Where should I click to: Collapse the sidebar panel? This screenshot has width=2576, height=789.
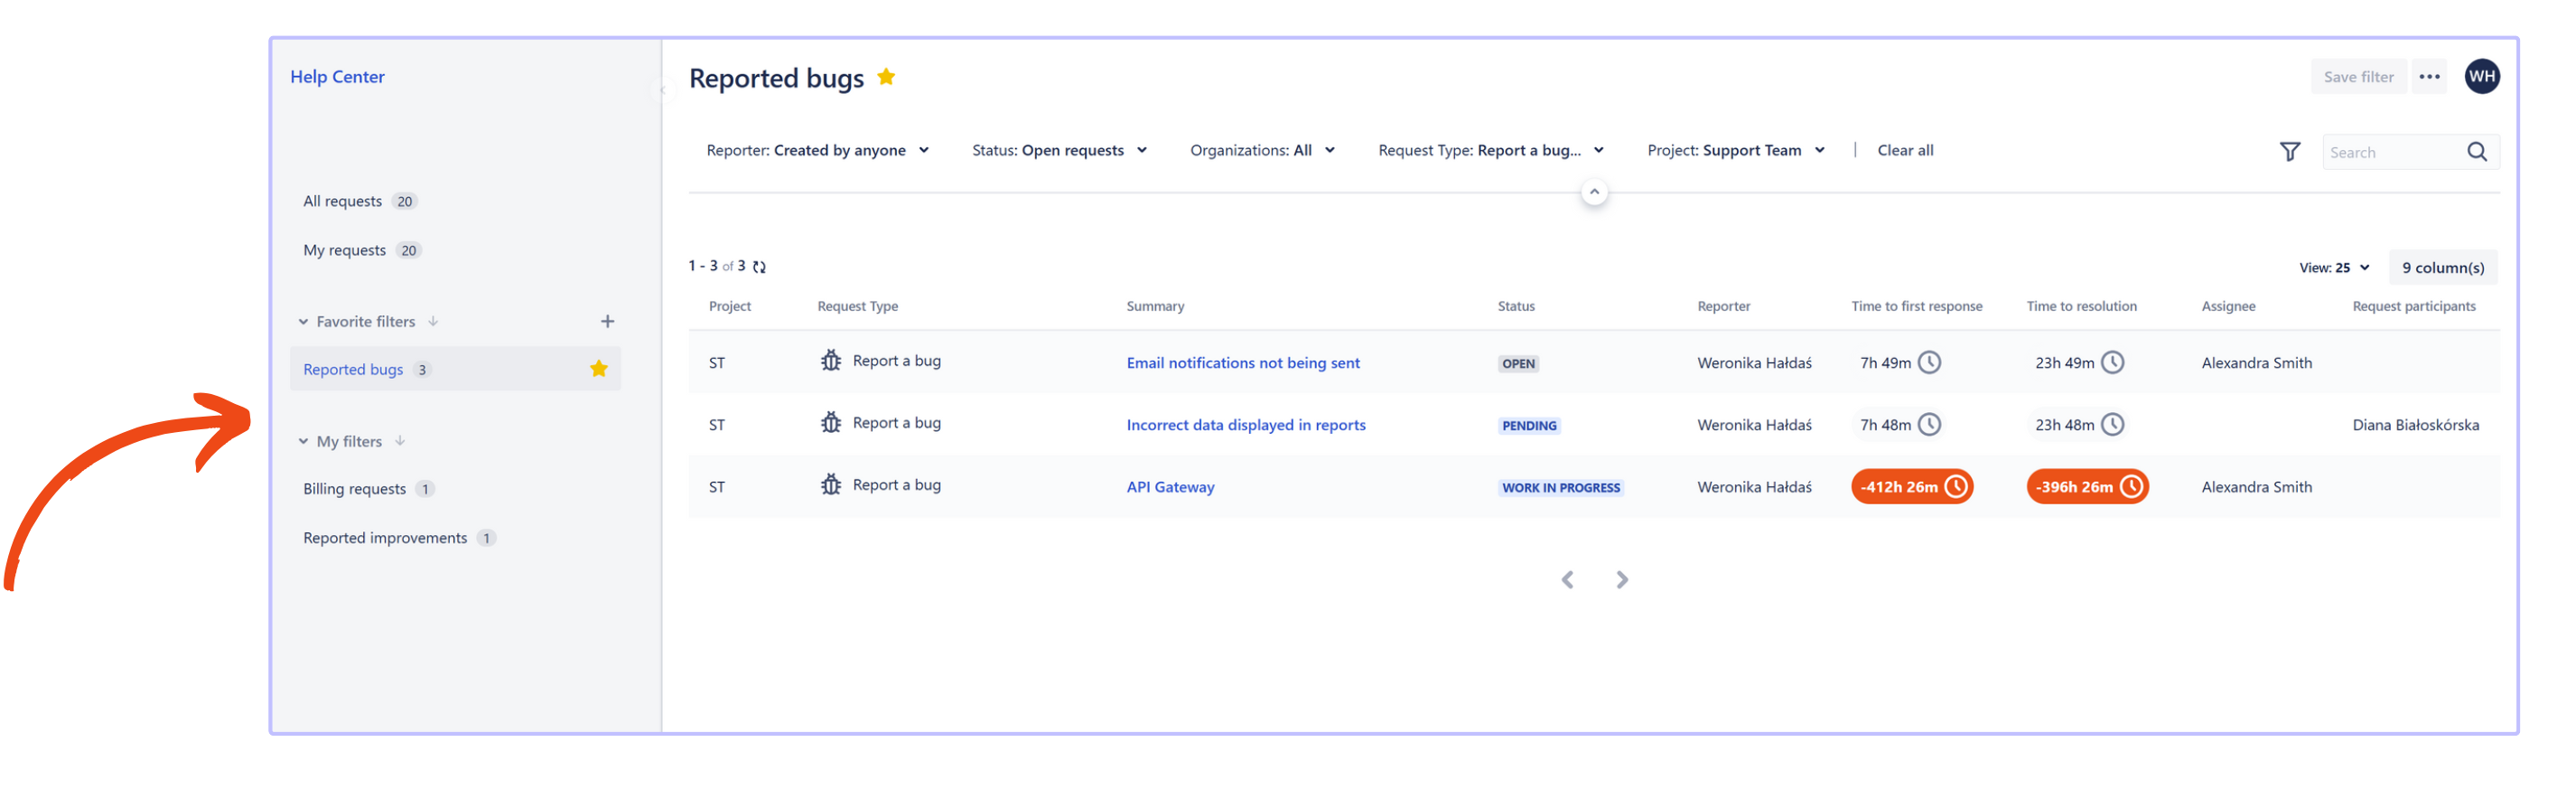(x=661, y=90)
